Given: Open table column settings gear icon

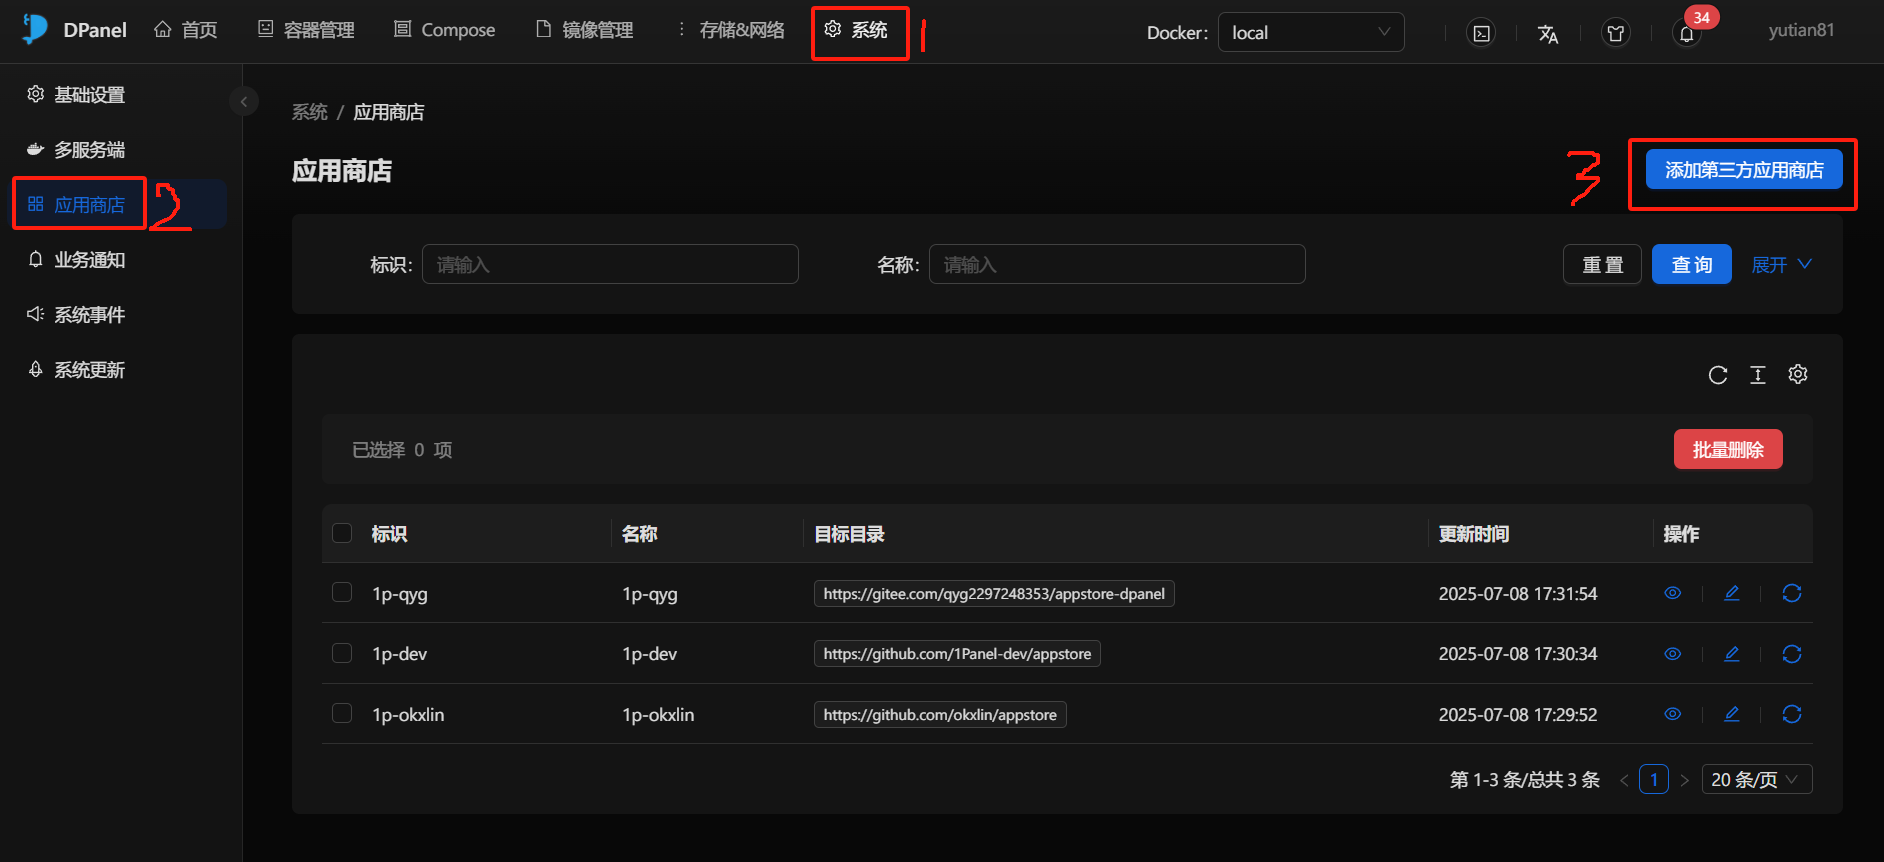Looking at the screenshot, I should click(x=1798, y=375).
